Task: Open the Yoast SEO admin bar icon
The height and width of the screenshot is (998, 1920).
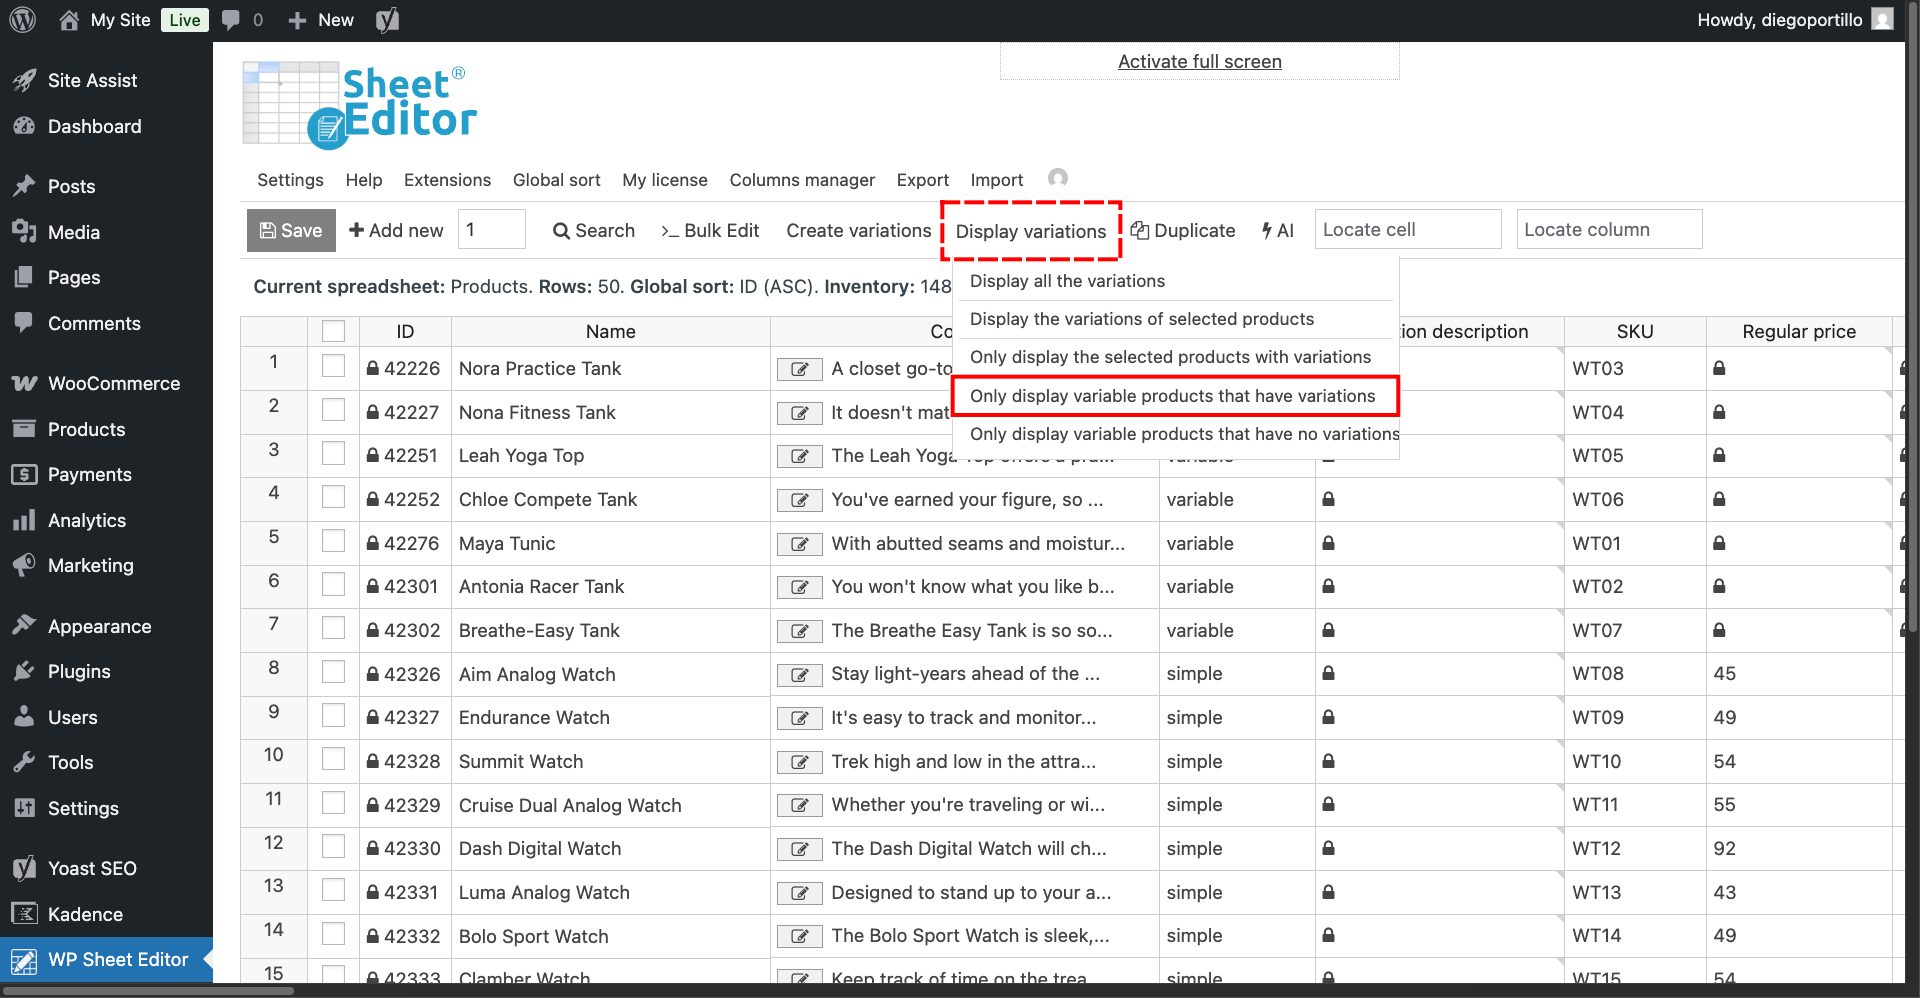Action: pos(387,20)
